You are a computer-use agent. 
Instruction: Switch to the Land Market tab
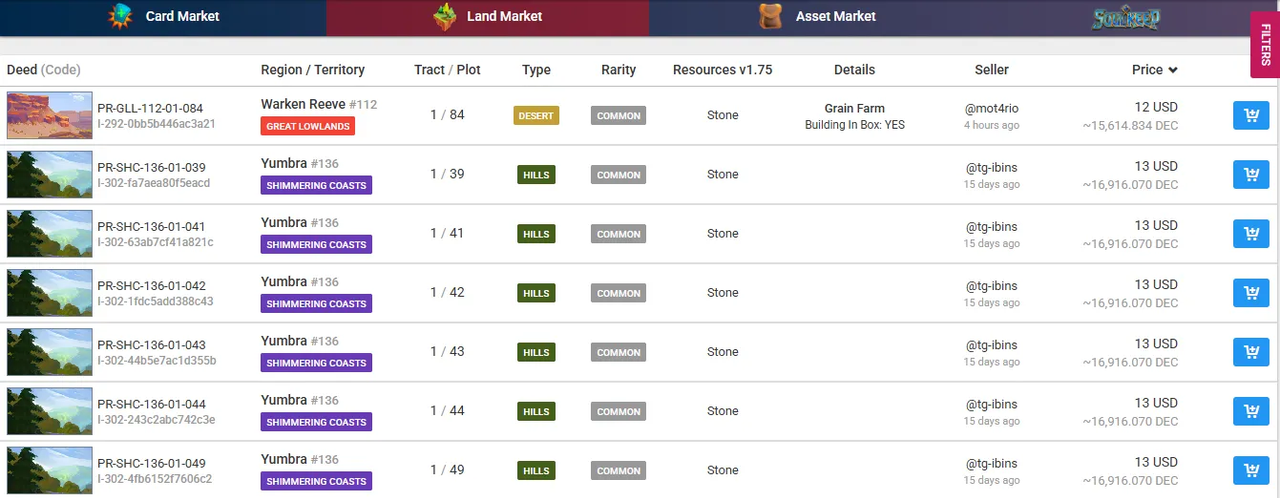(488, 17)
